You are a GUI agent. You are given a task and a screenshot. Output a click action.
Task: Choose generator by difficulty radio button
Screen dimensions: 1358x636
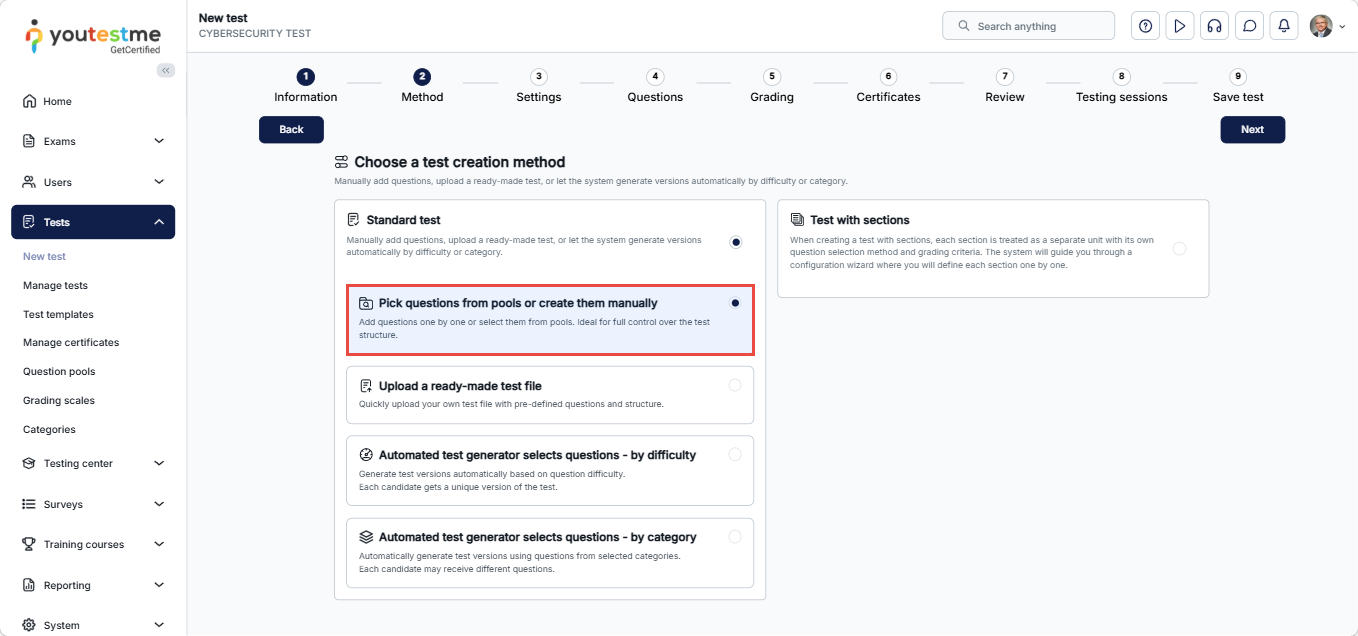[735, 454]
